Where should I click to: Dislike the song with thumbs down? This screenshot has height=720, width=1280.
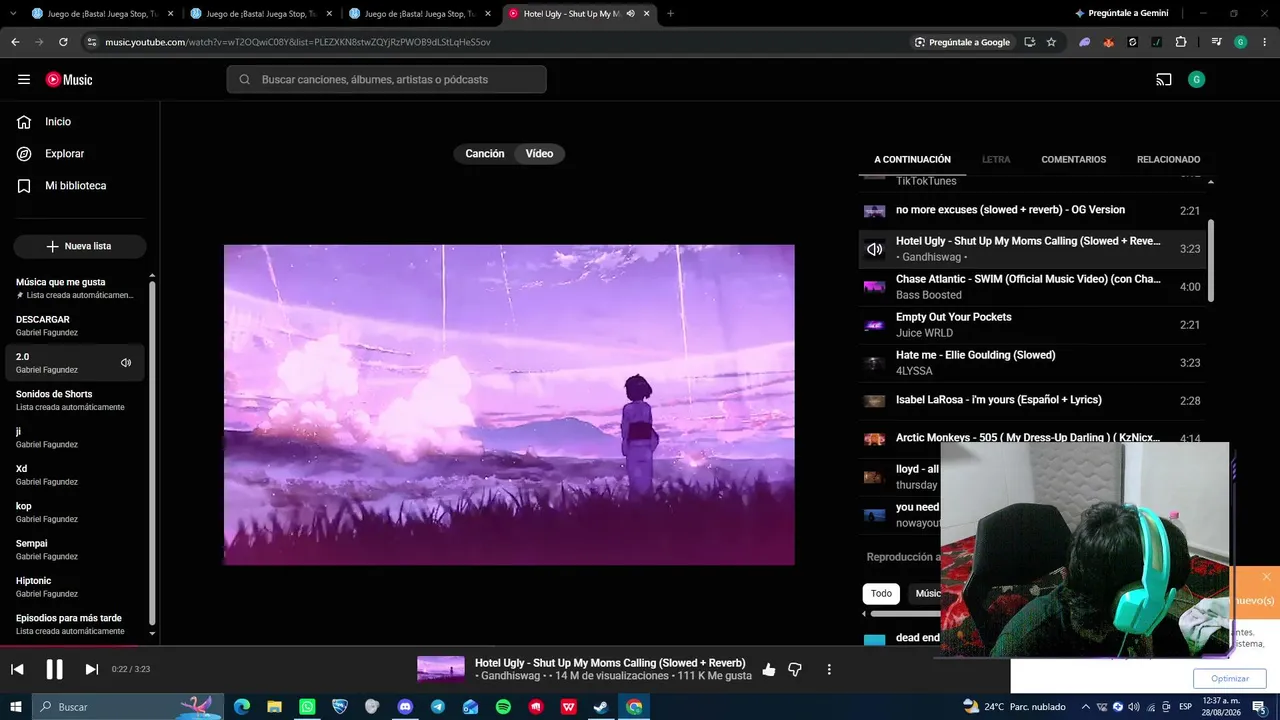coord(795,670)
